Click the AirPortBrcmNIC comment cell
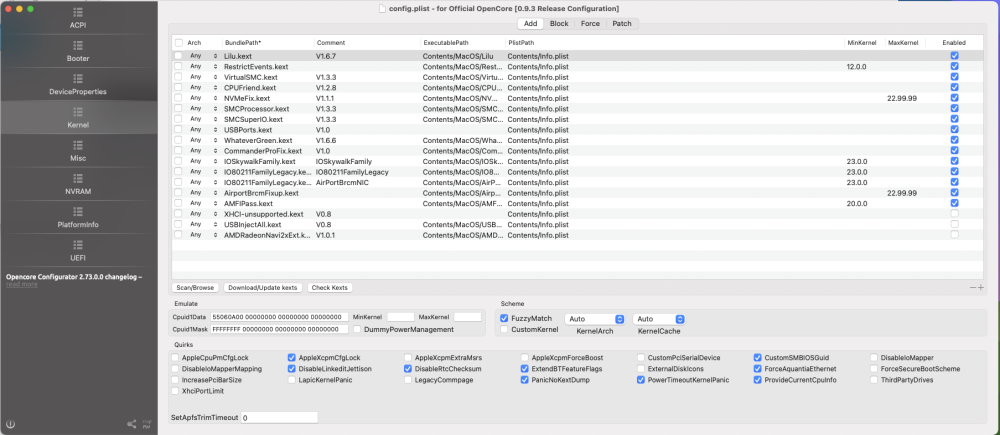Image resolution: width=1000 pixels, height=435 pixels. pos(341,182)
